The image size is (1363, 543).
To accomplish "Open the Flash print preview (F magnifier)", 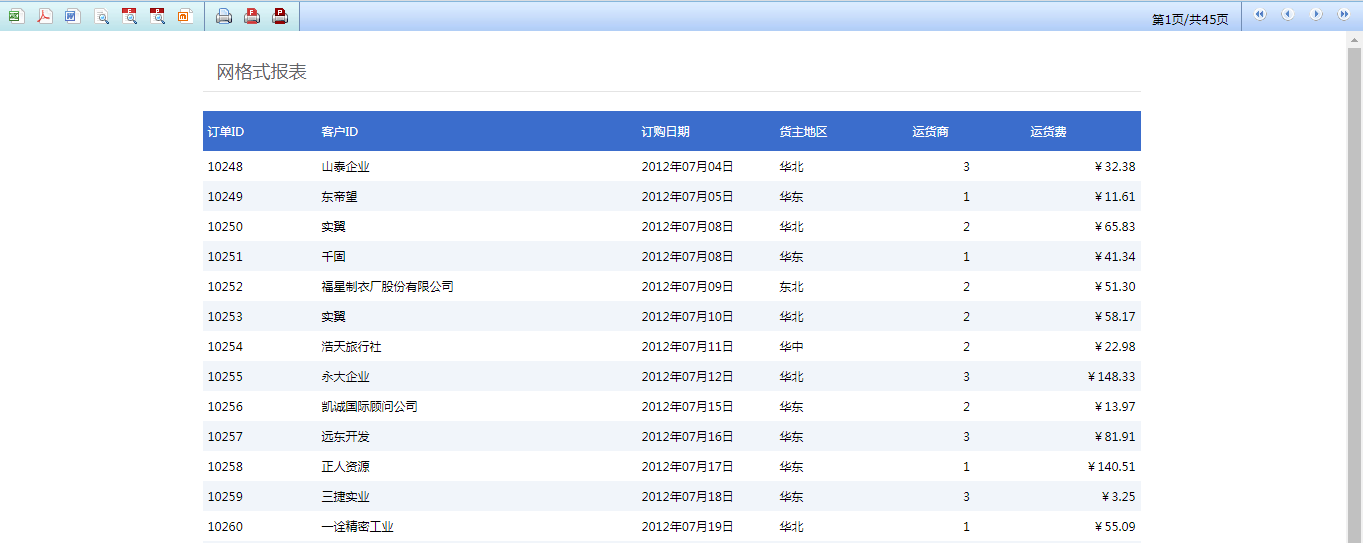I will [129, 16].
